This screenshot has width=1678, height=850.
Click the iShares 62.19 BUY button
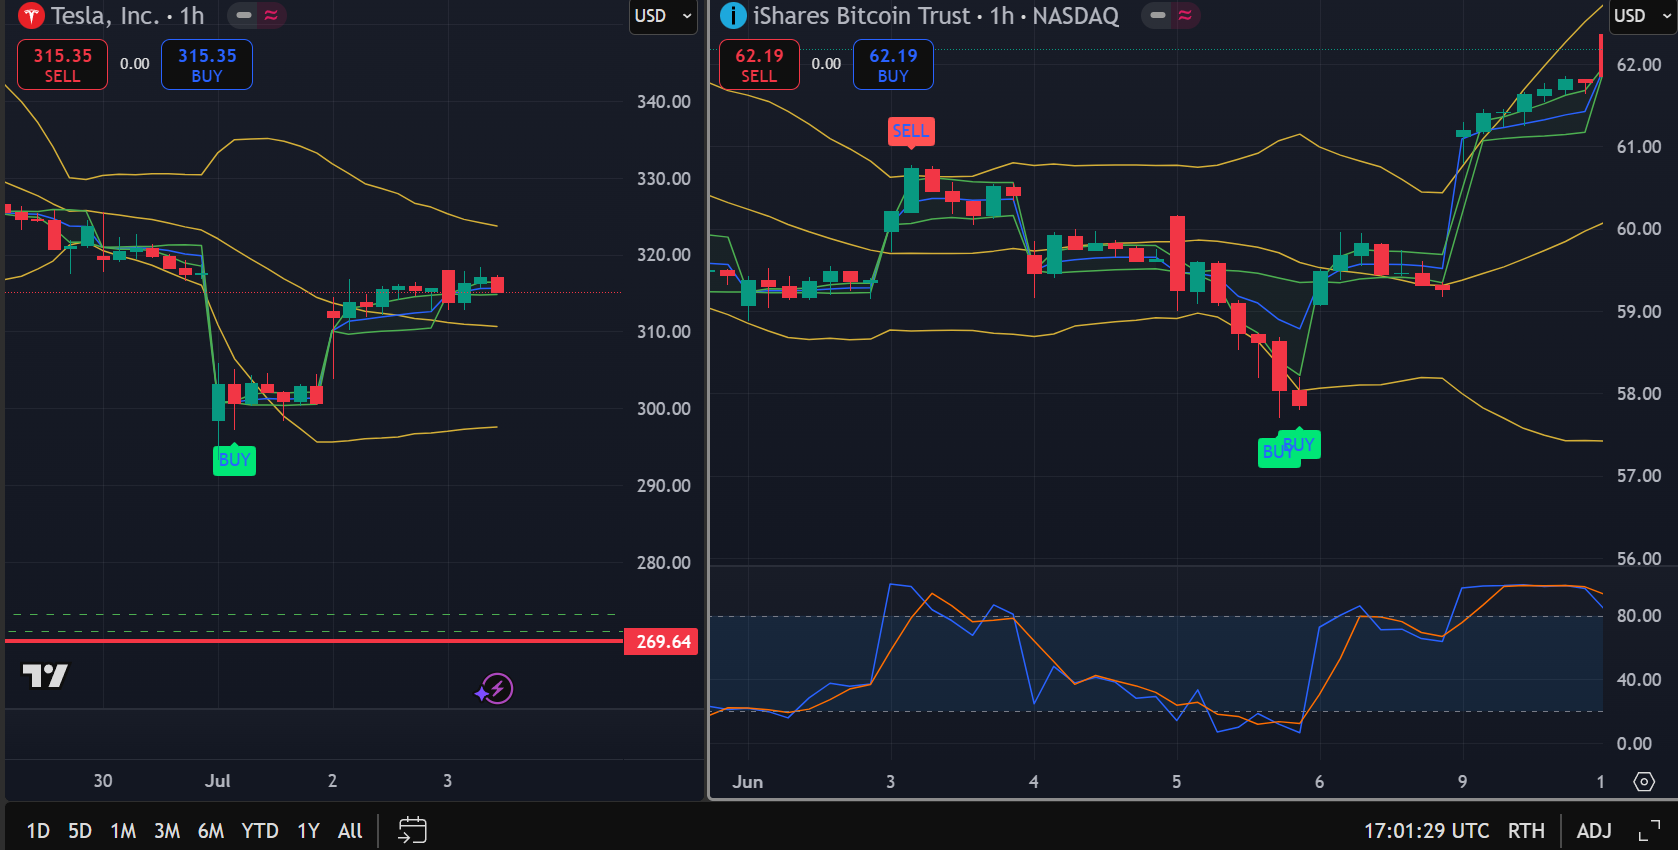click(893, 65)
